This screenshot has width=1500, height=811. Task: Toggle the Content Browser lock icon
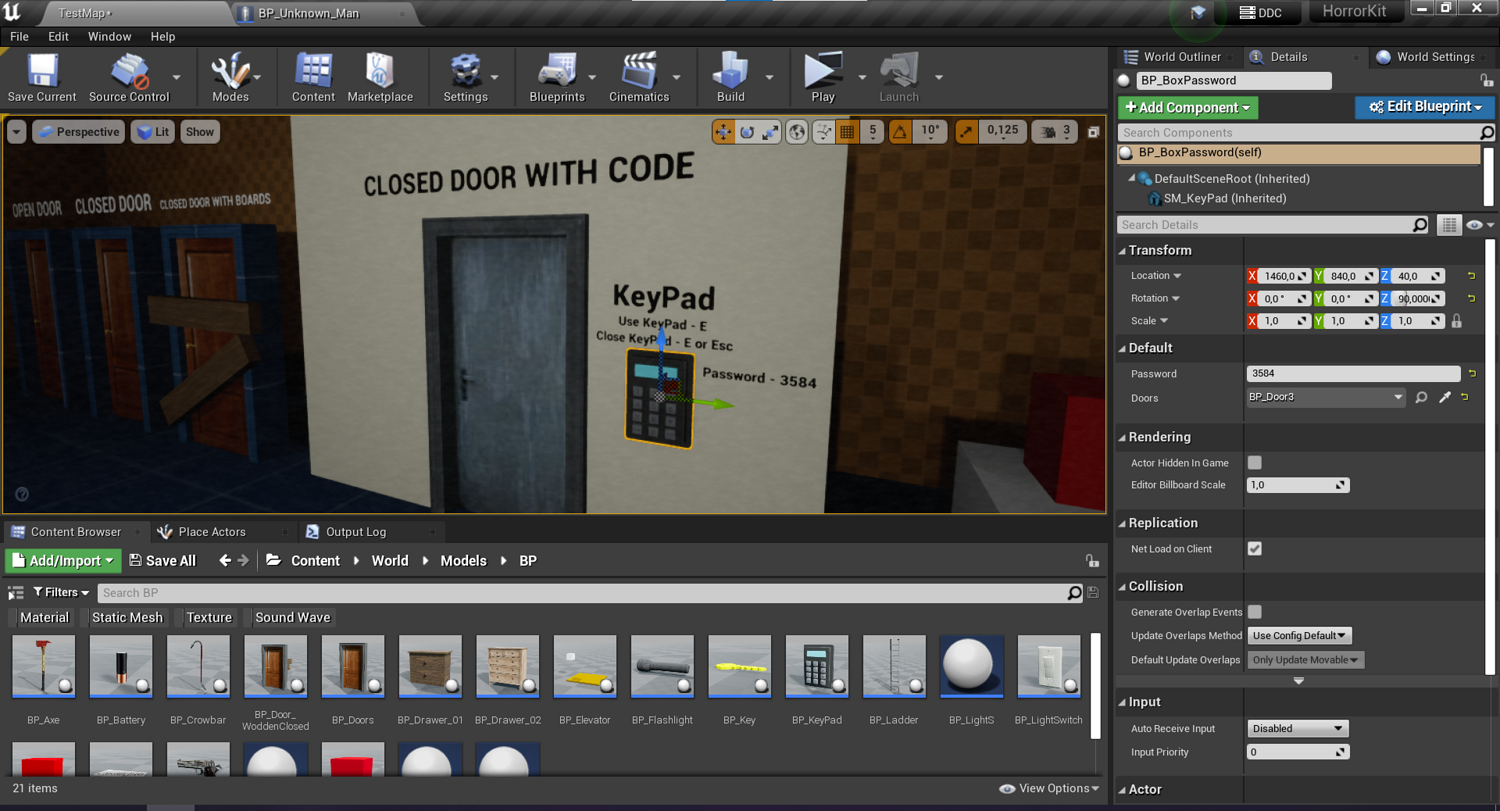pos(1092,561)
